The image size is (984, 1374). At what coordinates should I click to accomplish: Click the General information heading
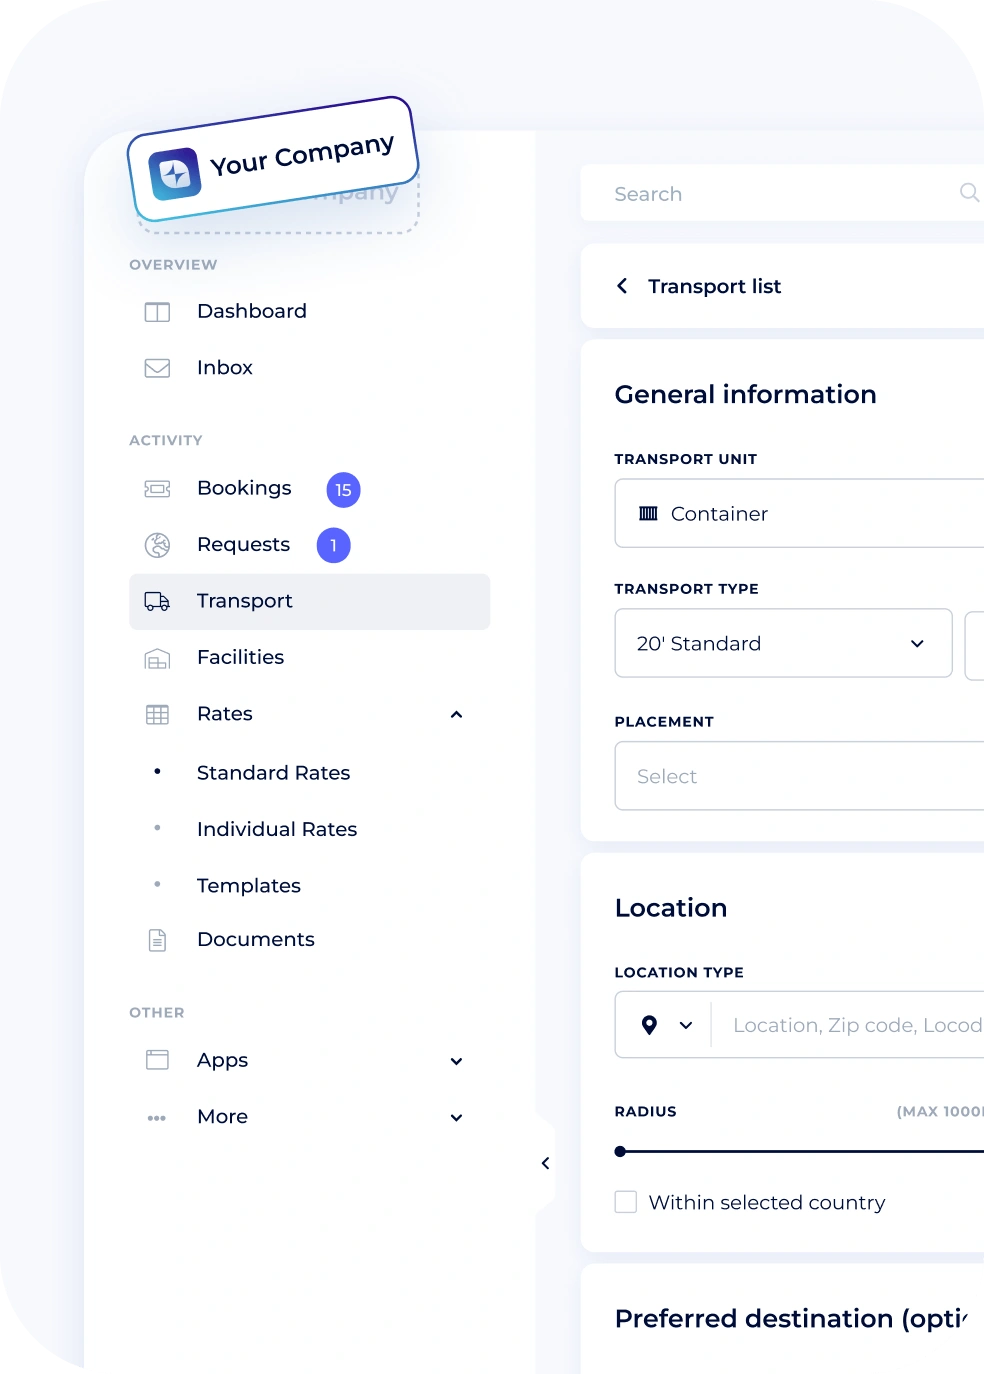coord(745,395)
